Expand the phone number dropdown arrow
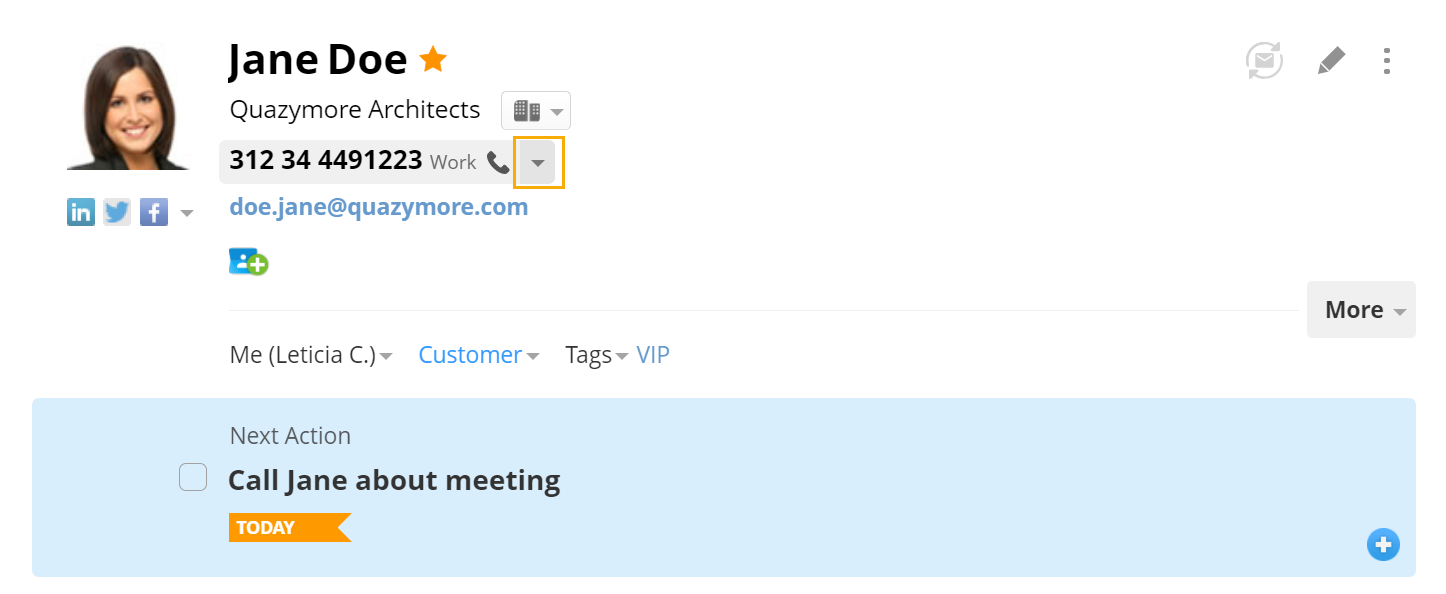Image resolution: width=1446 pixels, height=594 pixels. pyautogui.click(x=538, y=162)
